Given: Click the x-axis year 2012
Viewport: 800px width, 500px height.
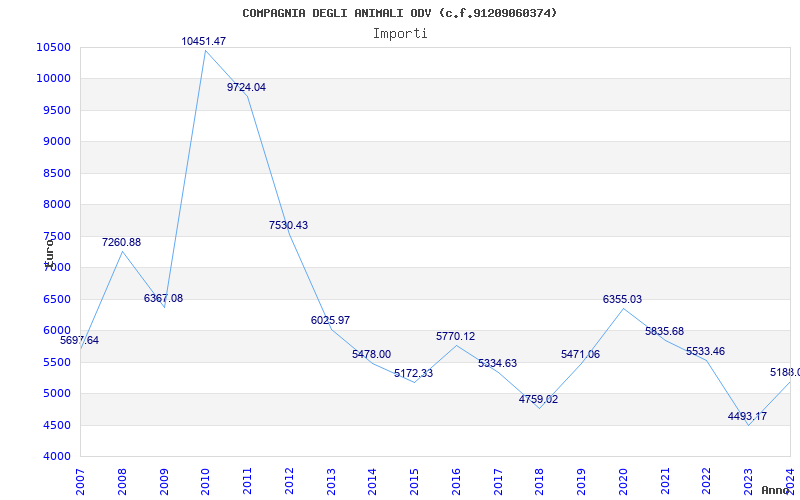Looking at the screenshot, I should tap(289, 482).
